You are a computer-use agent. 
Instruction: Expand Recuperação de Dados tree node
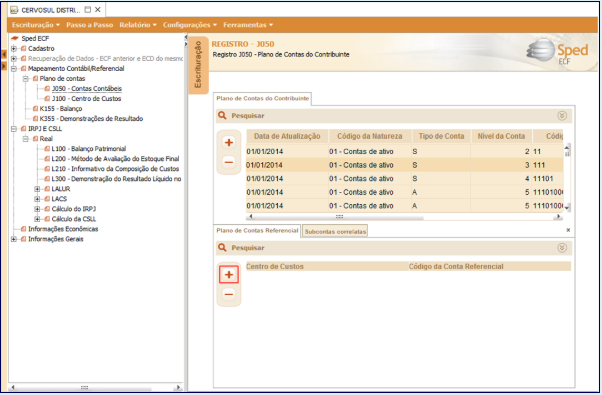(14, 59)
